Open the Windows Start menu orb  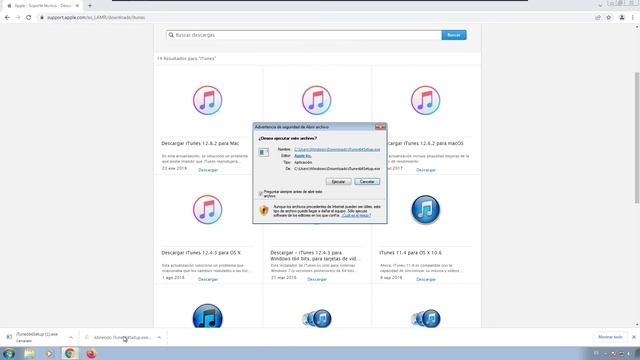pyautogui.click(x=9, y=353)
